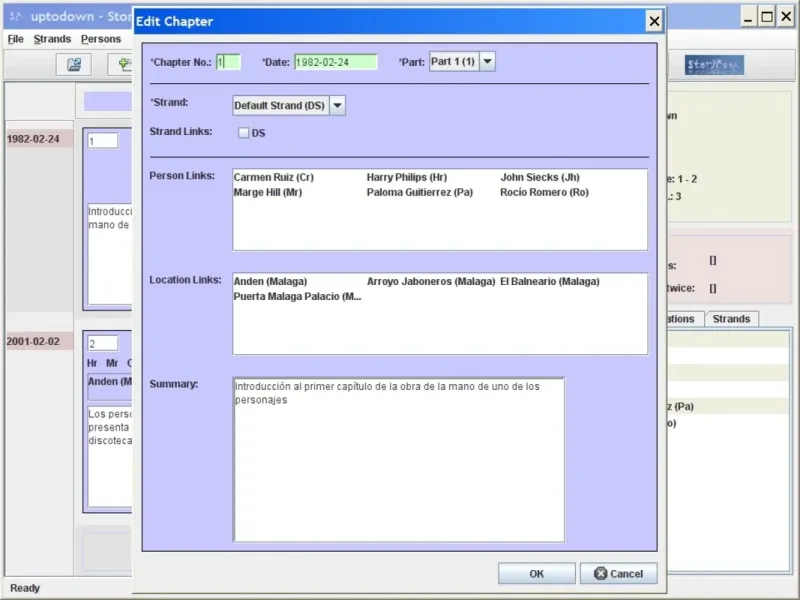Confirm with the OK button
800x600 pixels.
pyautogui.click(x=536, y=573)
